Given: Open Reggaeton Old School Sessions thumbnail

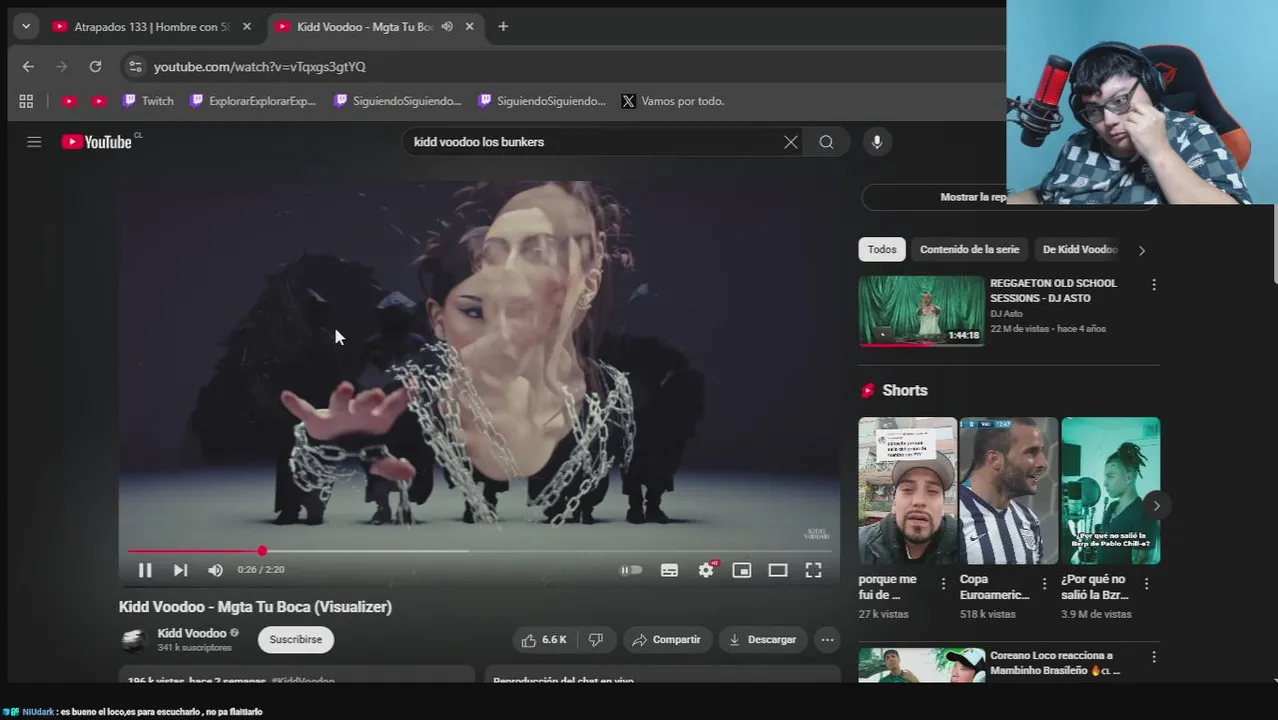Looking at the screenshot, I should (922, 311).
